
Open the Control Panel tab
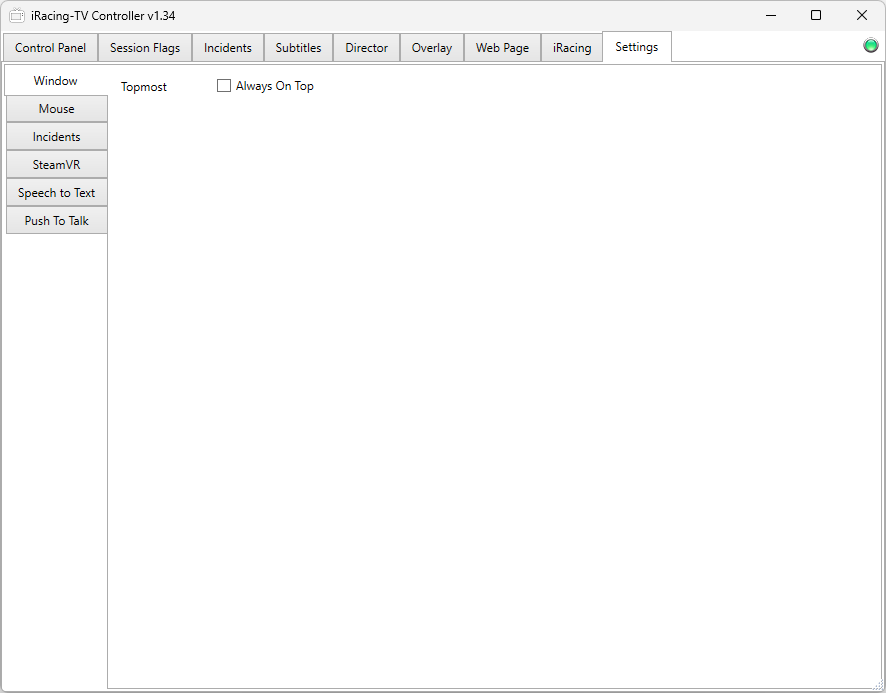click(x=50, y=47)
